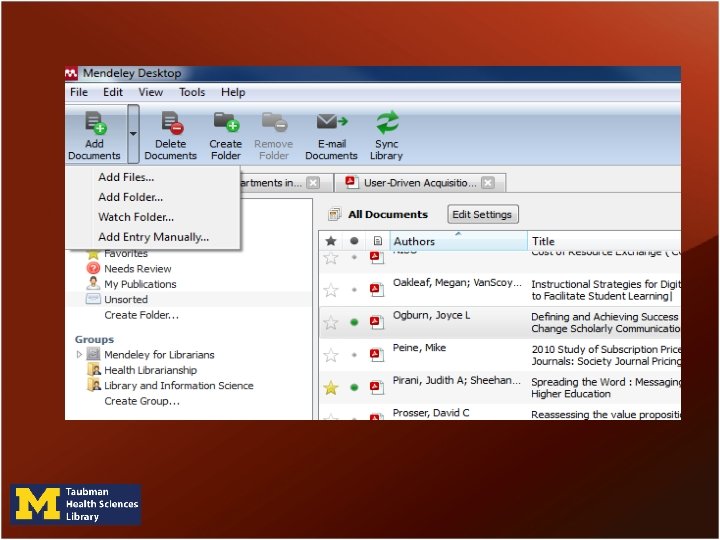
Task: Toggle green read dot for Ogburn row
Action: [354, 322]
